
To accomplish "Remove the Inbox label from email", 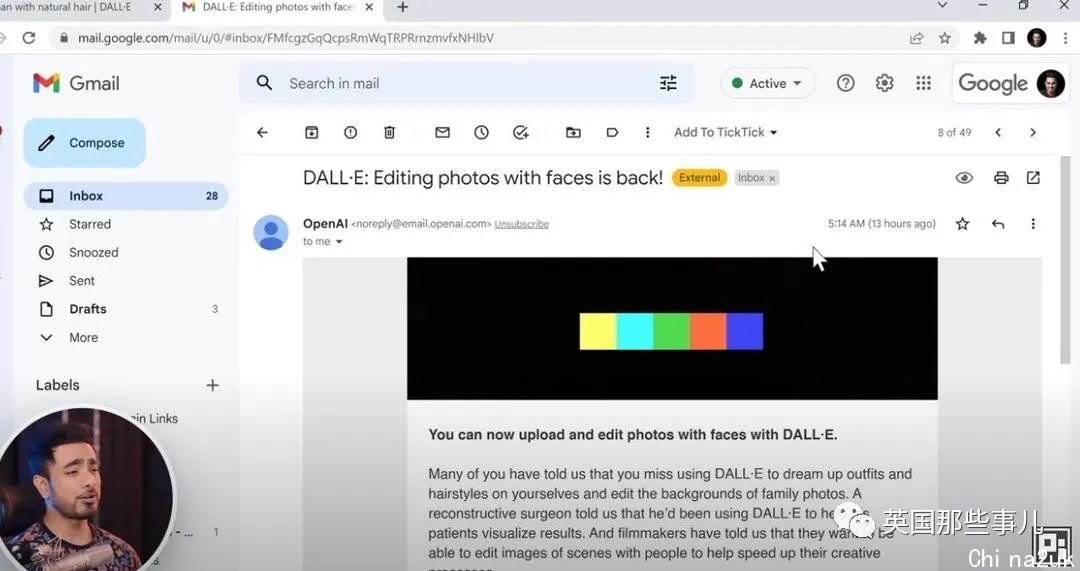I will click(x=772, y=178).
